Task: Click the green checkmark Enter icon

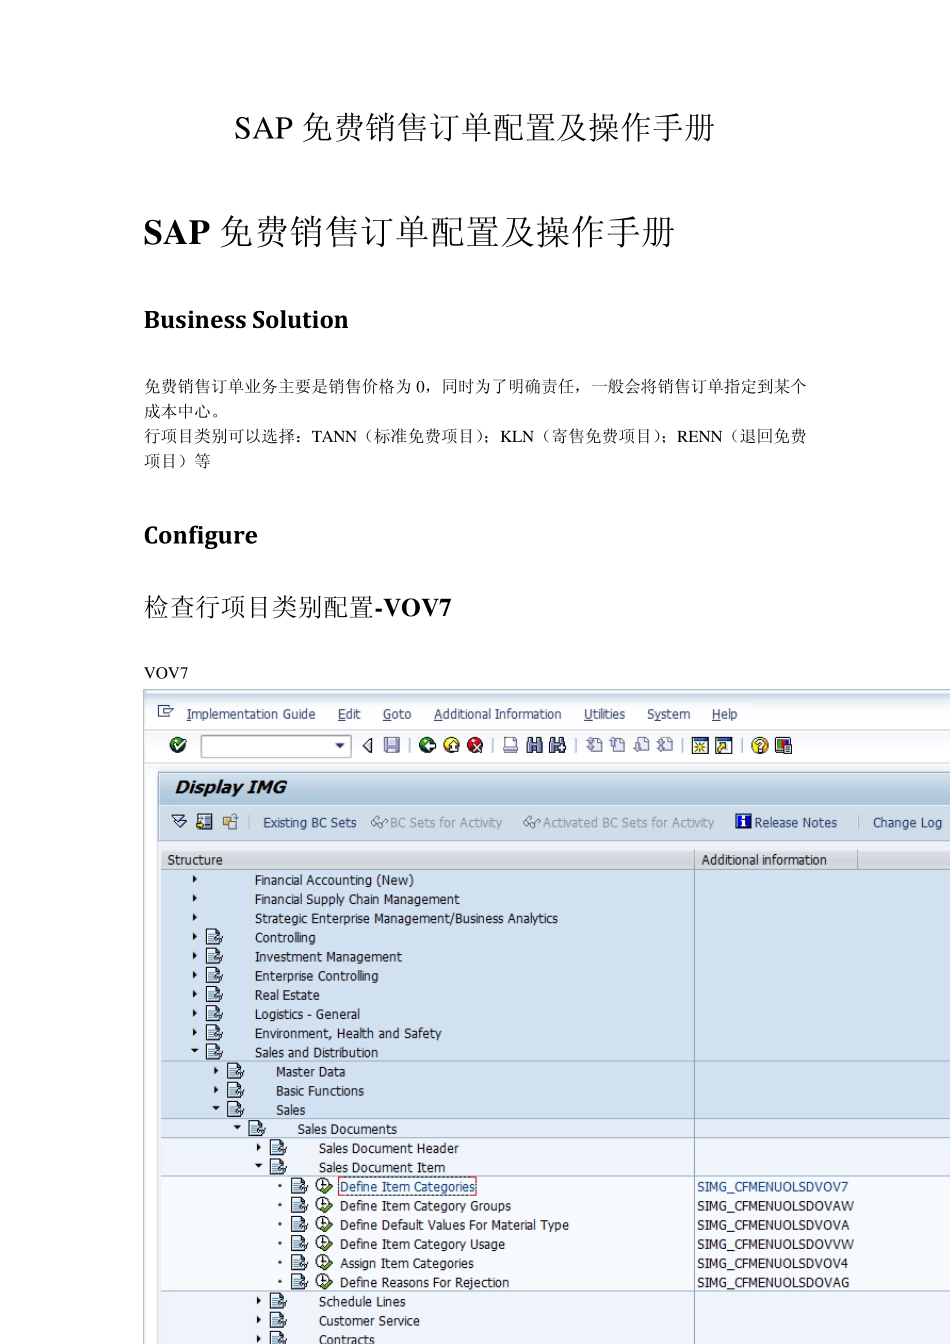Action: [x=178, y=745]
